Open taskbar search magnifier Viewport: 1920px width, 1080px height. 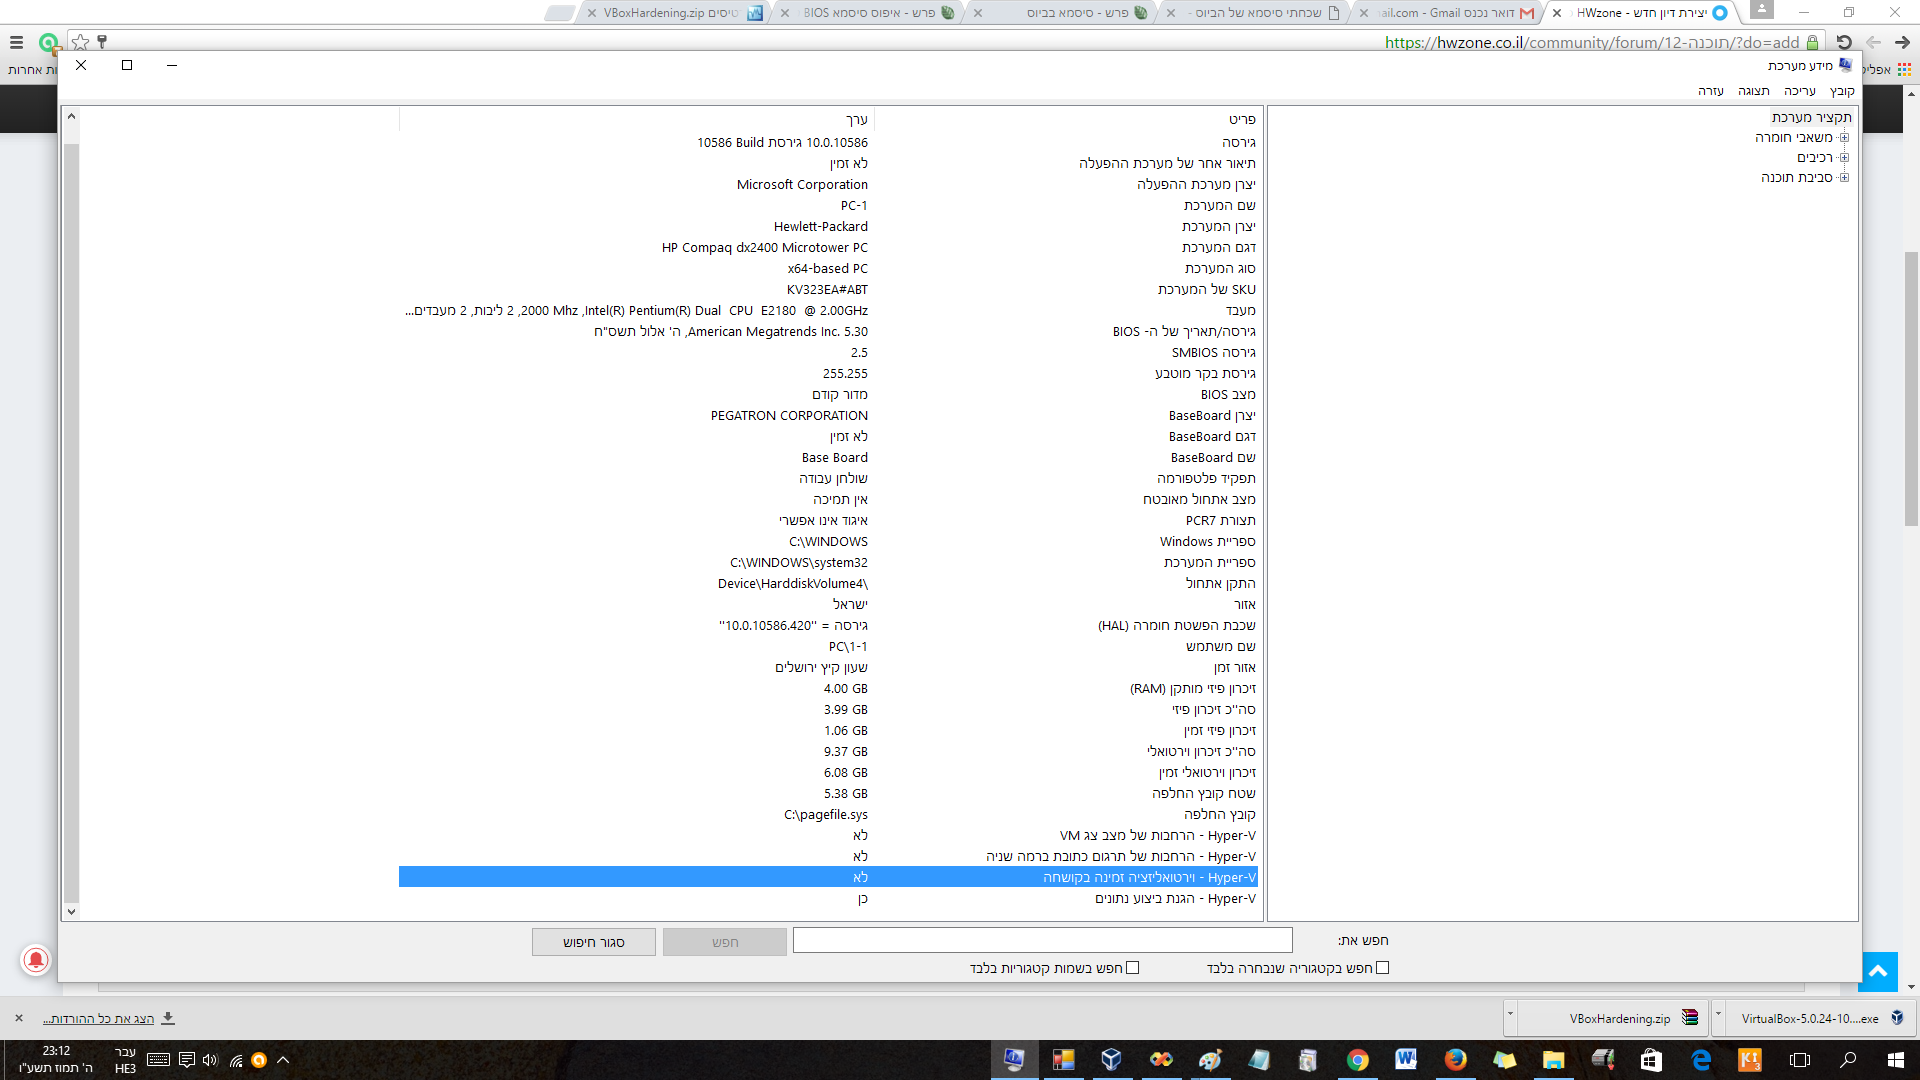[x=1848, y=1060]
